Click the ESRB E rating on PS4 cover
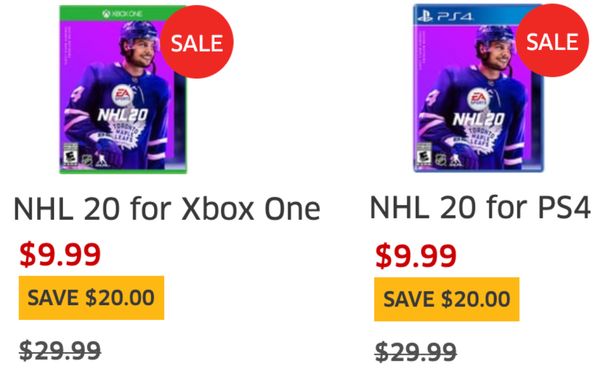This screenshot has height=368, width=600. coord(424,154)
